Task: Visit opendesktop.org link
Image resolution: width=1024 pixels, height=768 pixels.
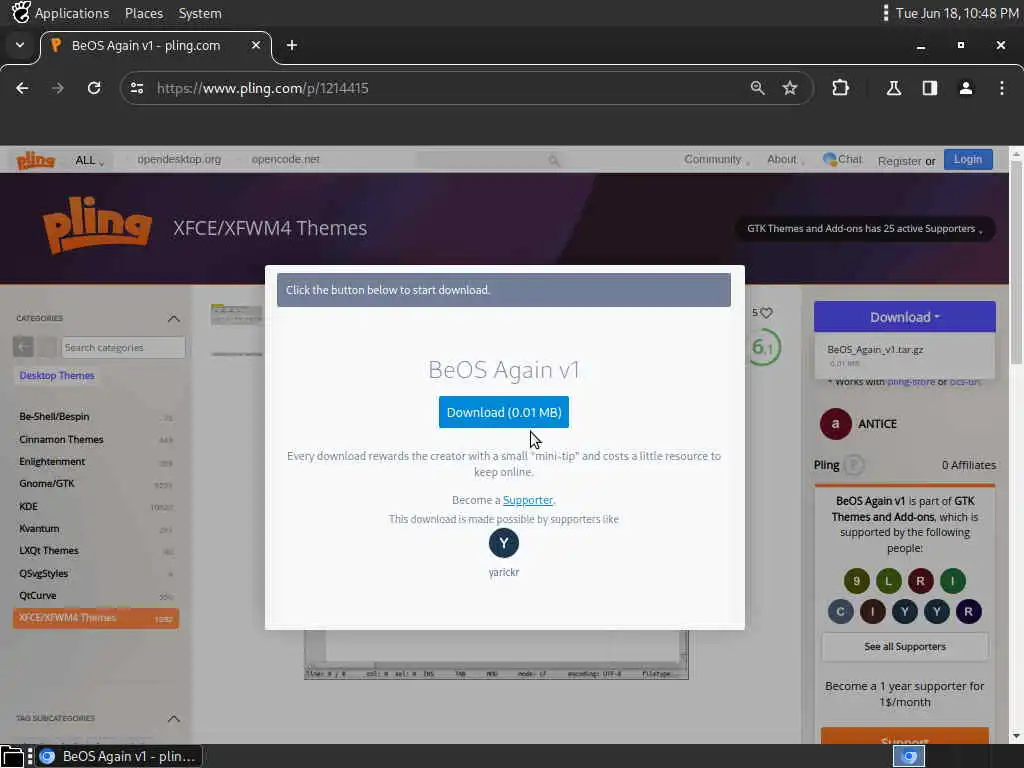Action: 179,159
